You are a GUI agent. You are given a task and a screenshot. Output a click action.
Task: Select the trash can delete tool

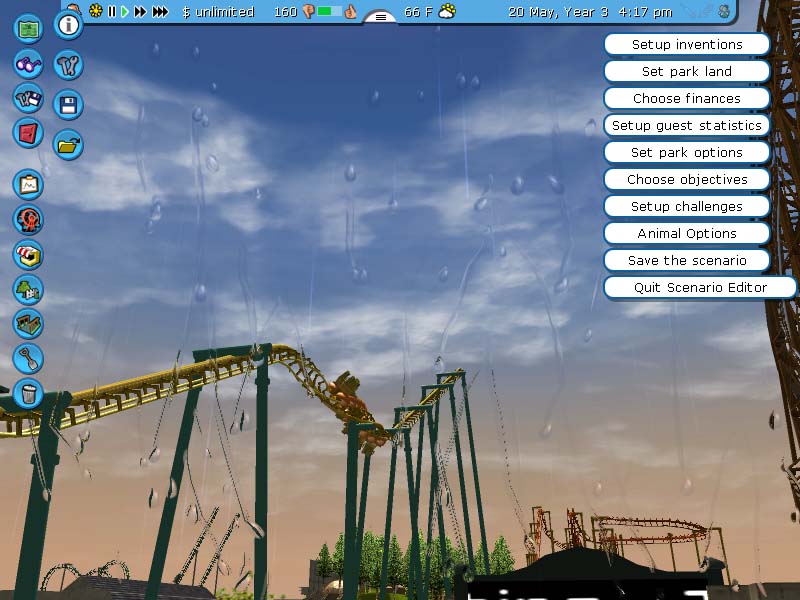click(x=28, y=393)
